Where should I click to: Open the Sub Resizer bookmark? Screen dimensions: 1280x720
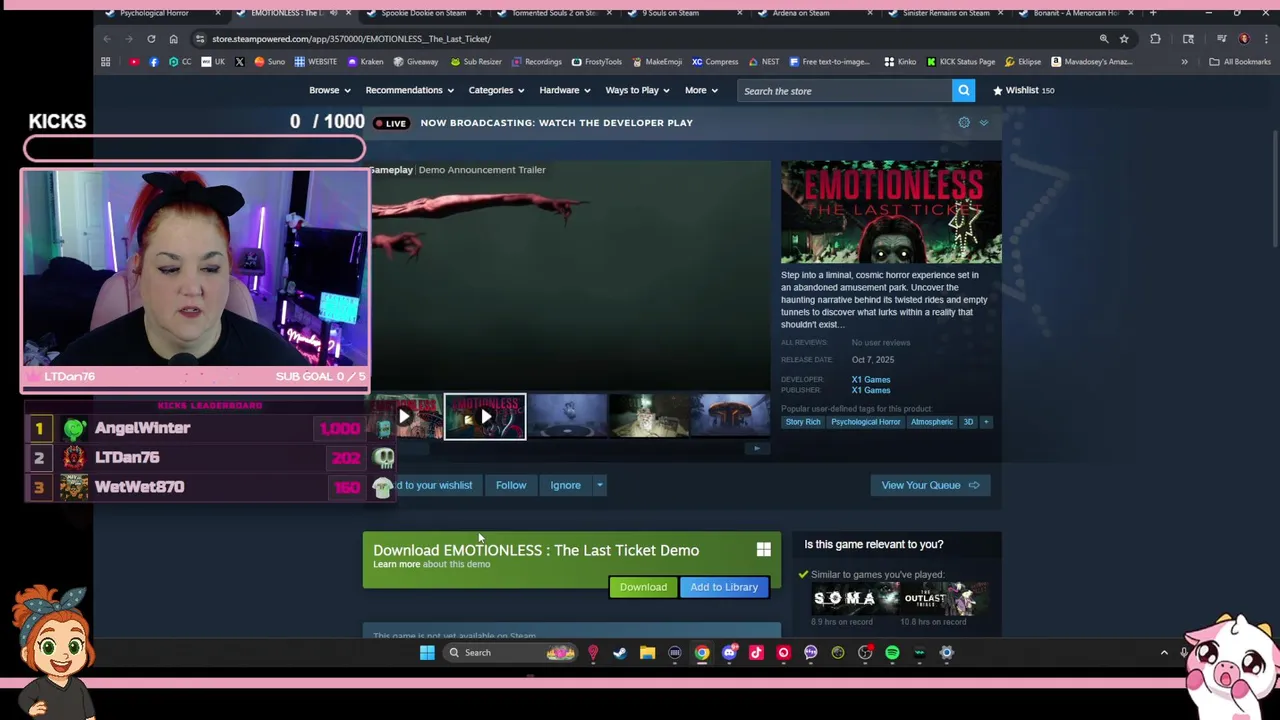pos(475,61)
